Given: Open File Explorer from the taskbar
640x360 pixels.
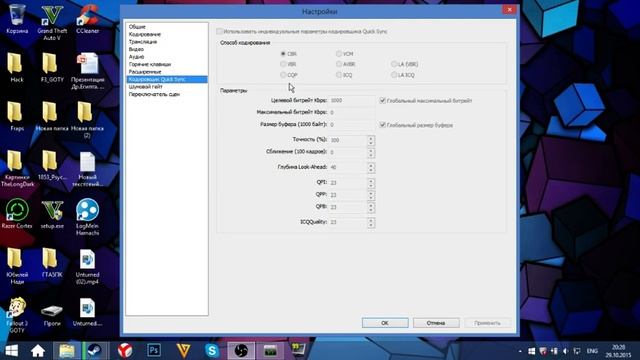Looking at the screenshot, I should tap(67, 351).
